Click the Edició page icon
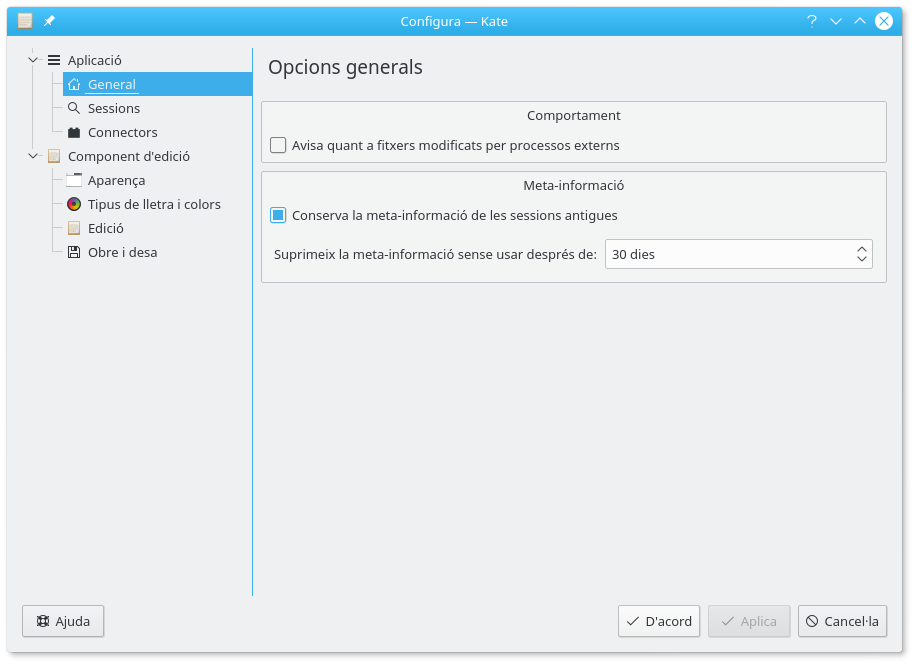The width and height of the screenshot is (915, 665). pyautogui.click(x=74, y=229)
